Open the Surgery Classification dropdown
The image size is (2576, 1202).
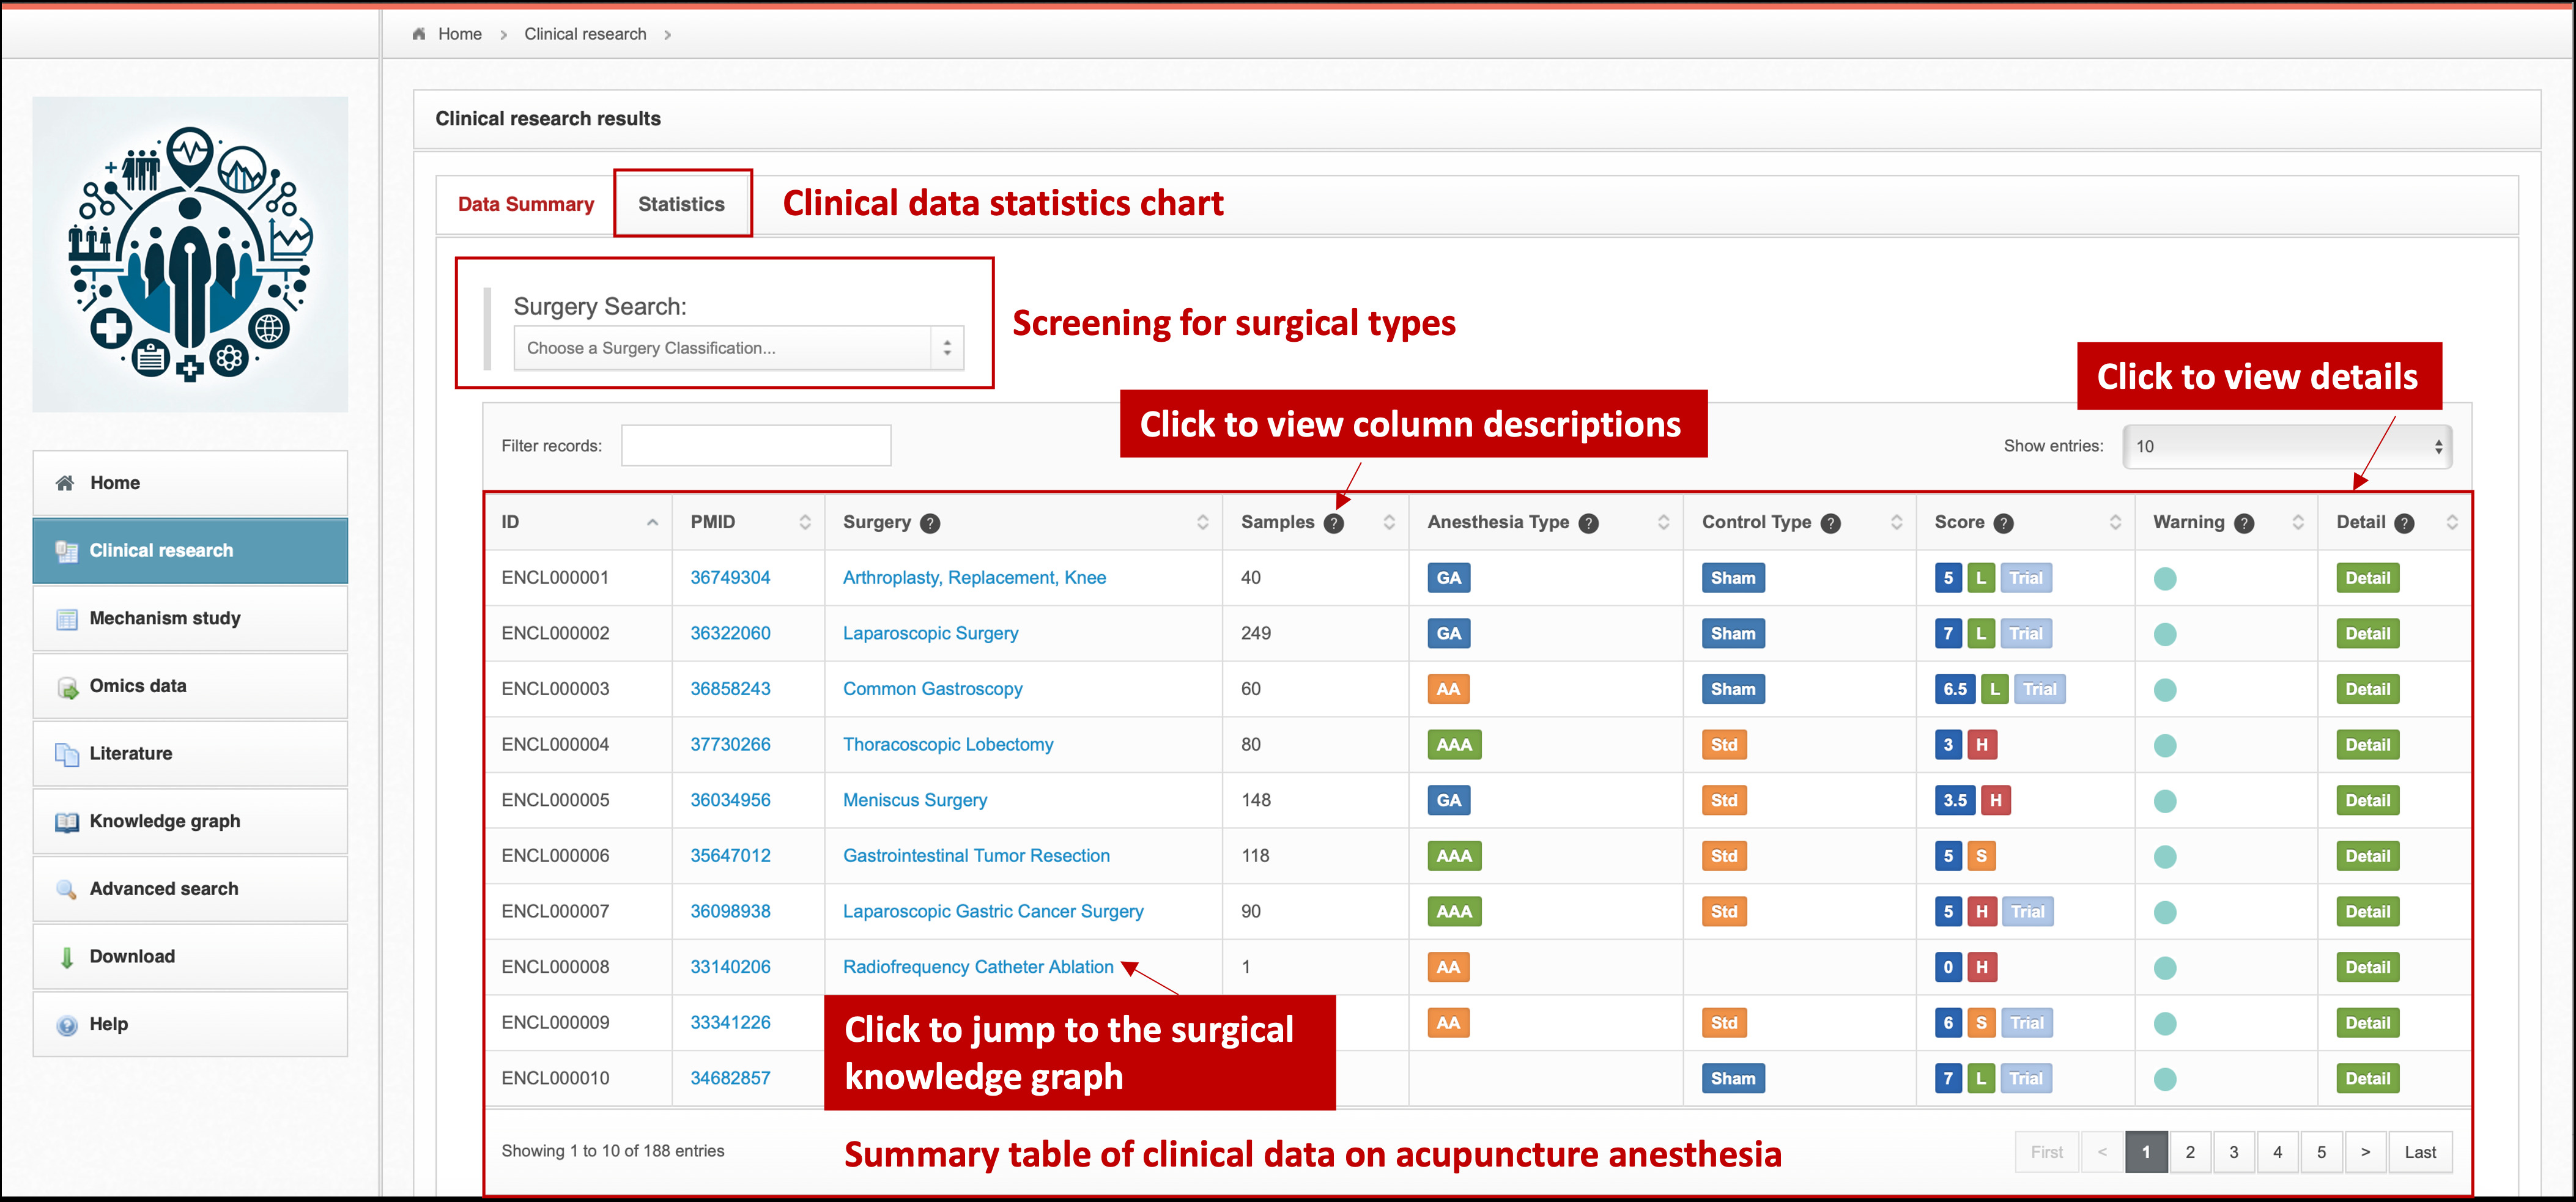[x=738, y=348]
